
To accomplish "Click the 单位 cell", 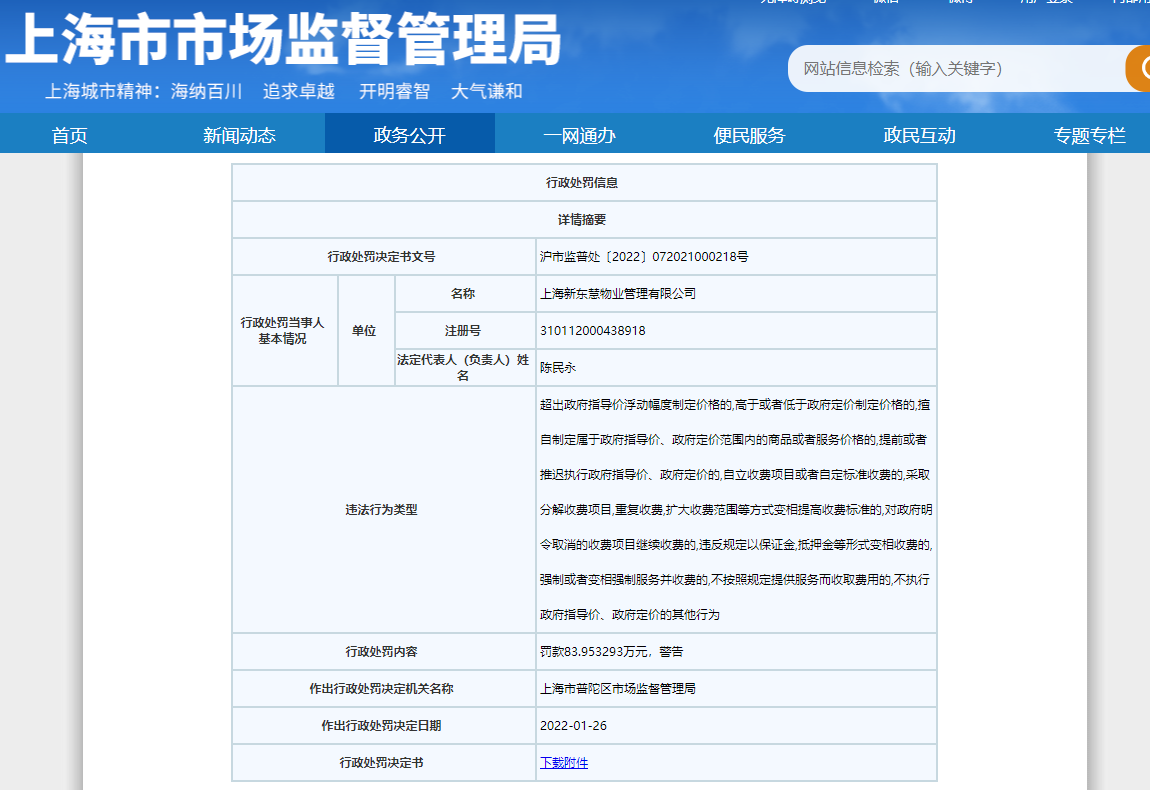I will [366, 331].
